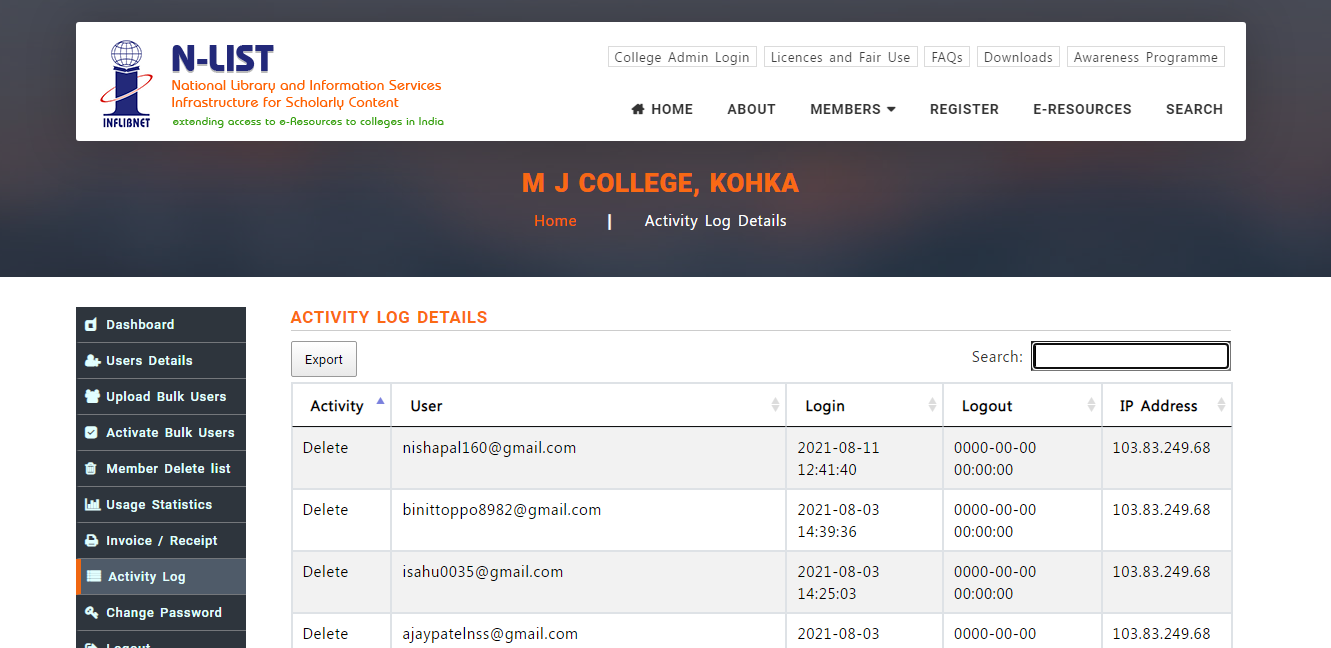
Task: Go to HOME in the navigation bar
Action: [662, 109]
